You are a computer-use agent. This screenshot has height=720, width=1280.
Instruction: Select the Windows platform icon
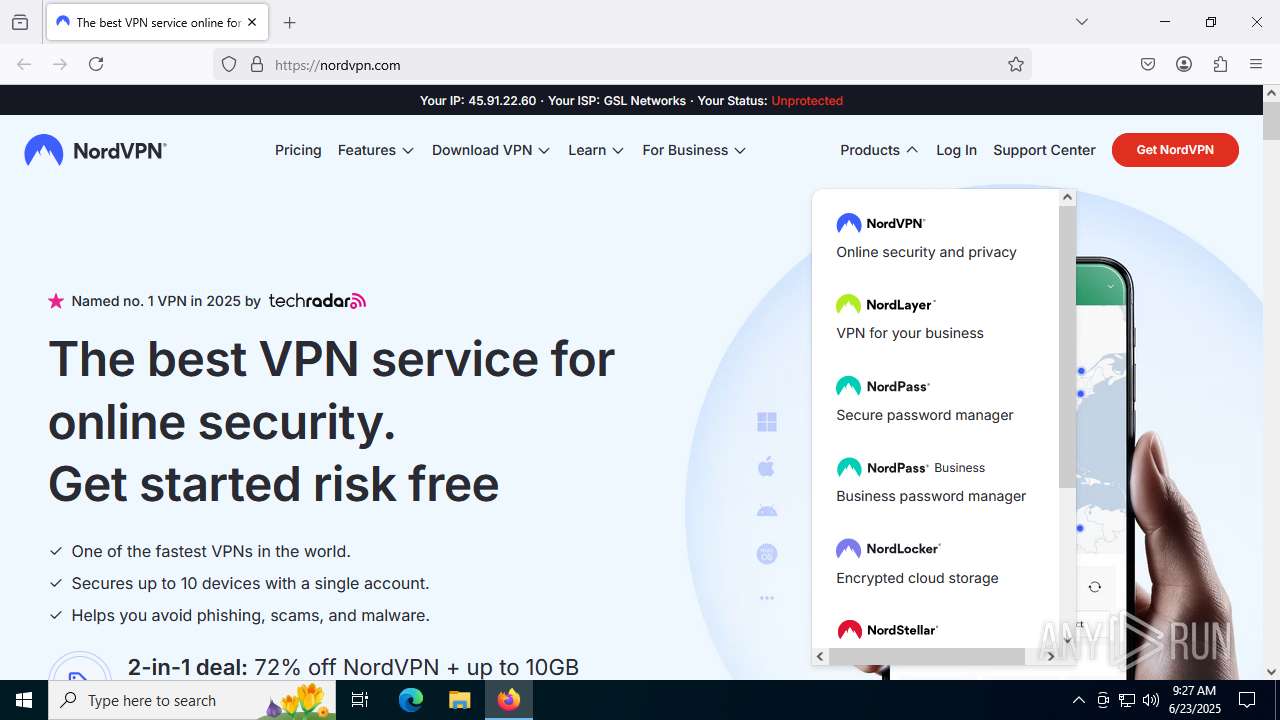767,422
